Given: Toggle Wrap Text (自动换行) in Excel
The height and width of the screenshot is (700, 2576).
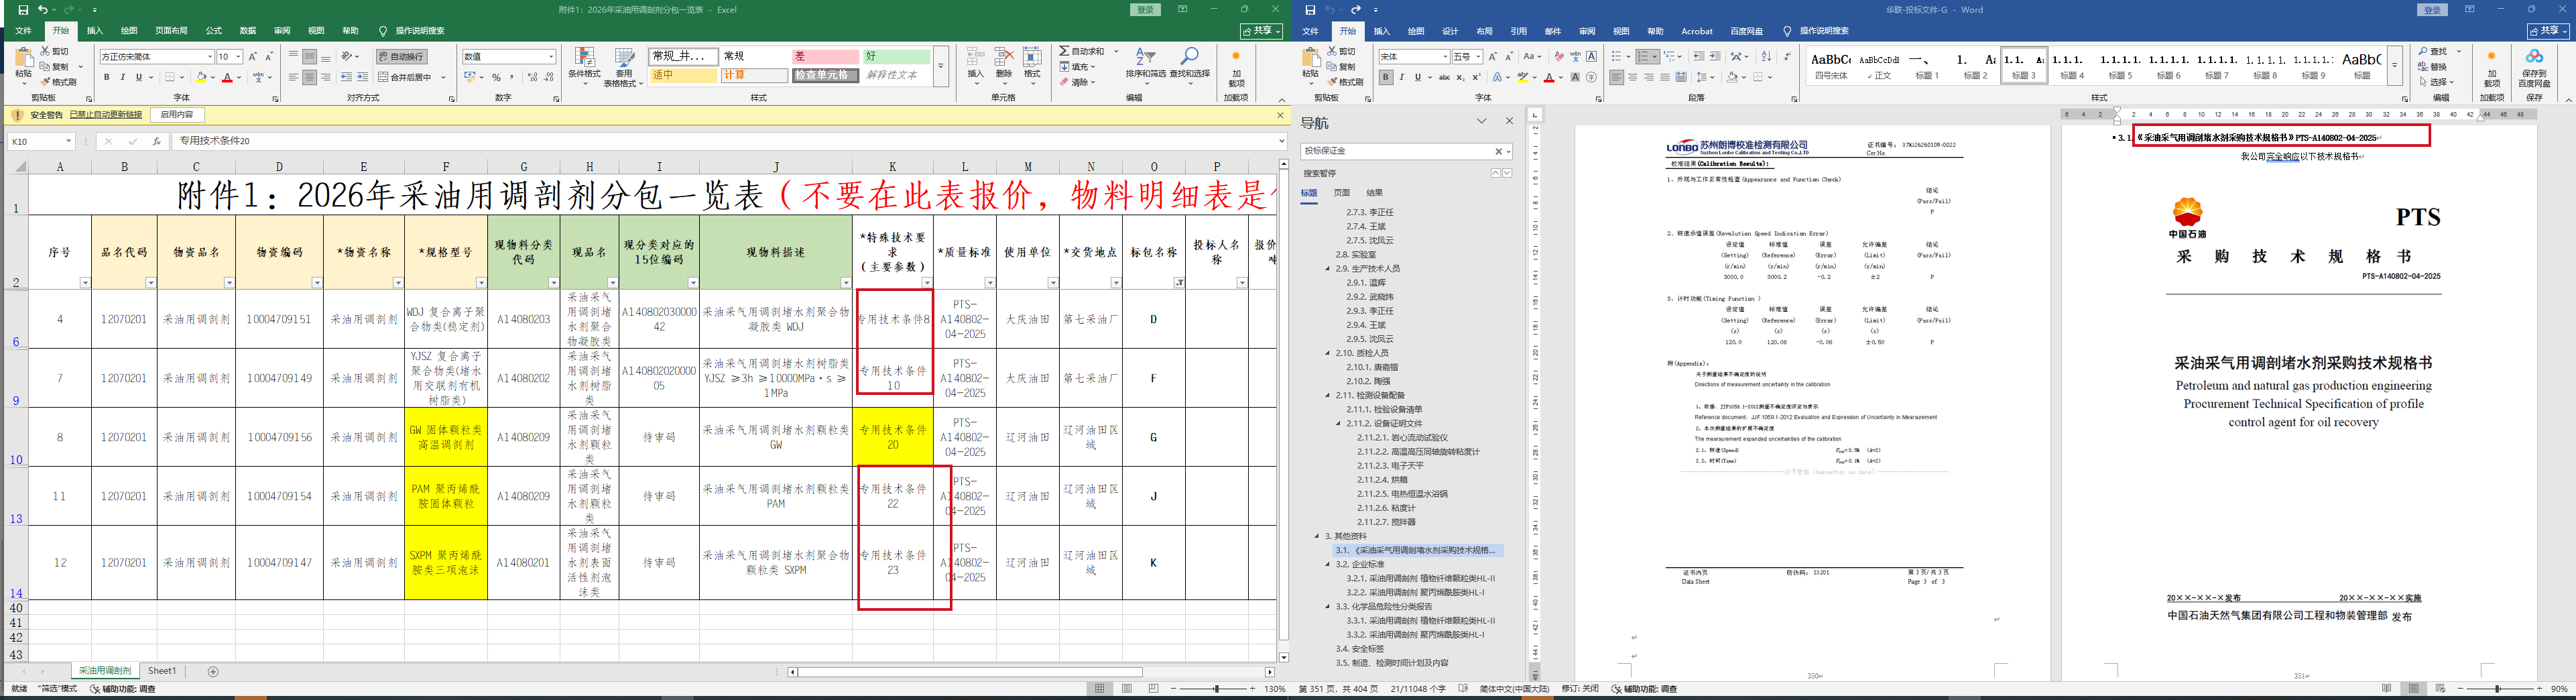Looking at the screenshot, I should [x=401, y=57].
